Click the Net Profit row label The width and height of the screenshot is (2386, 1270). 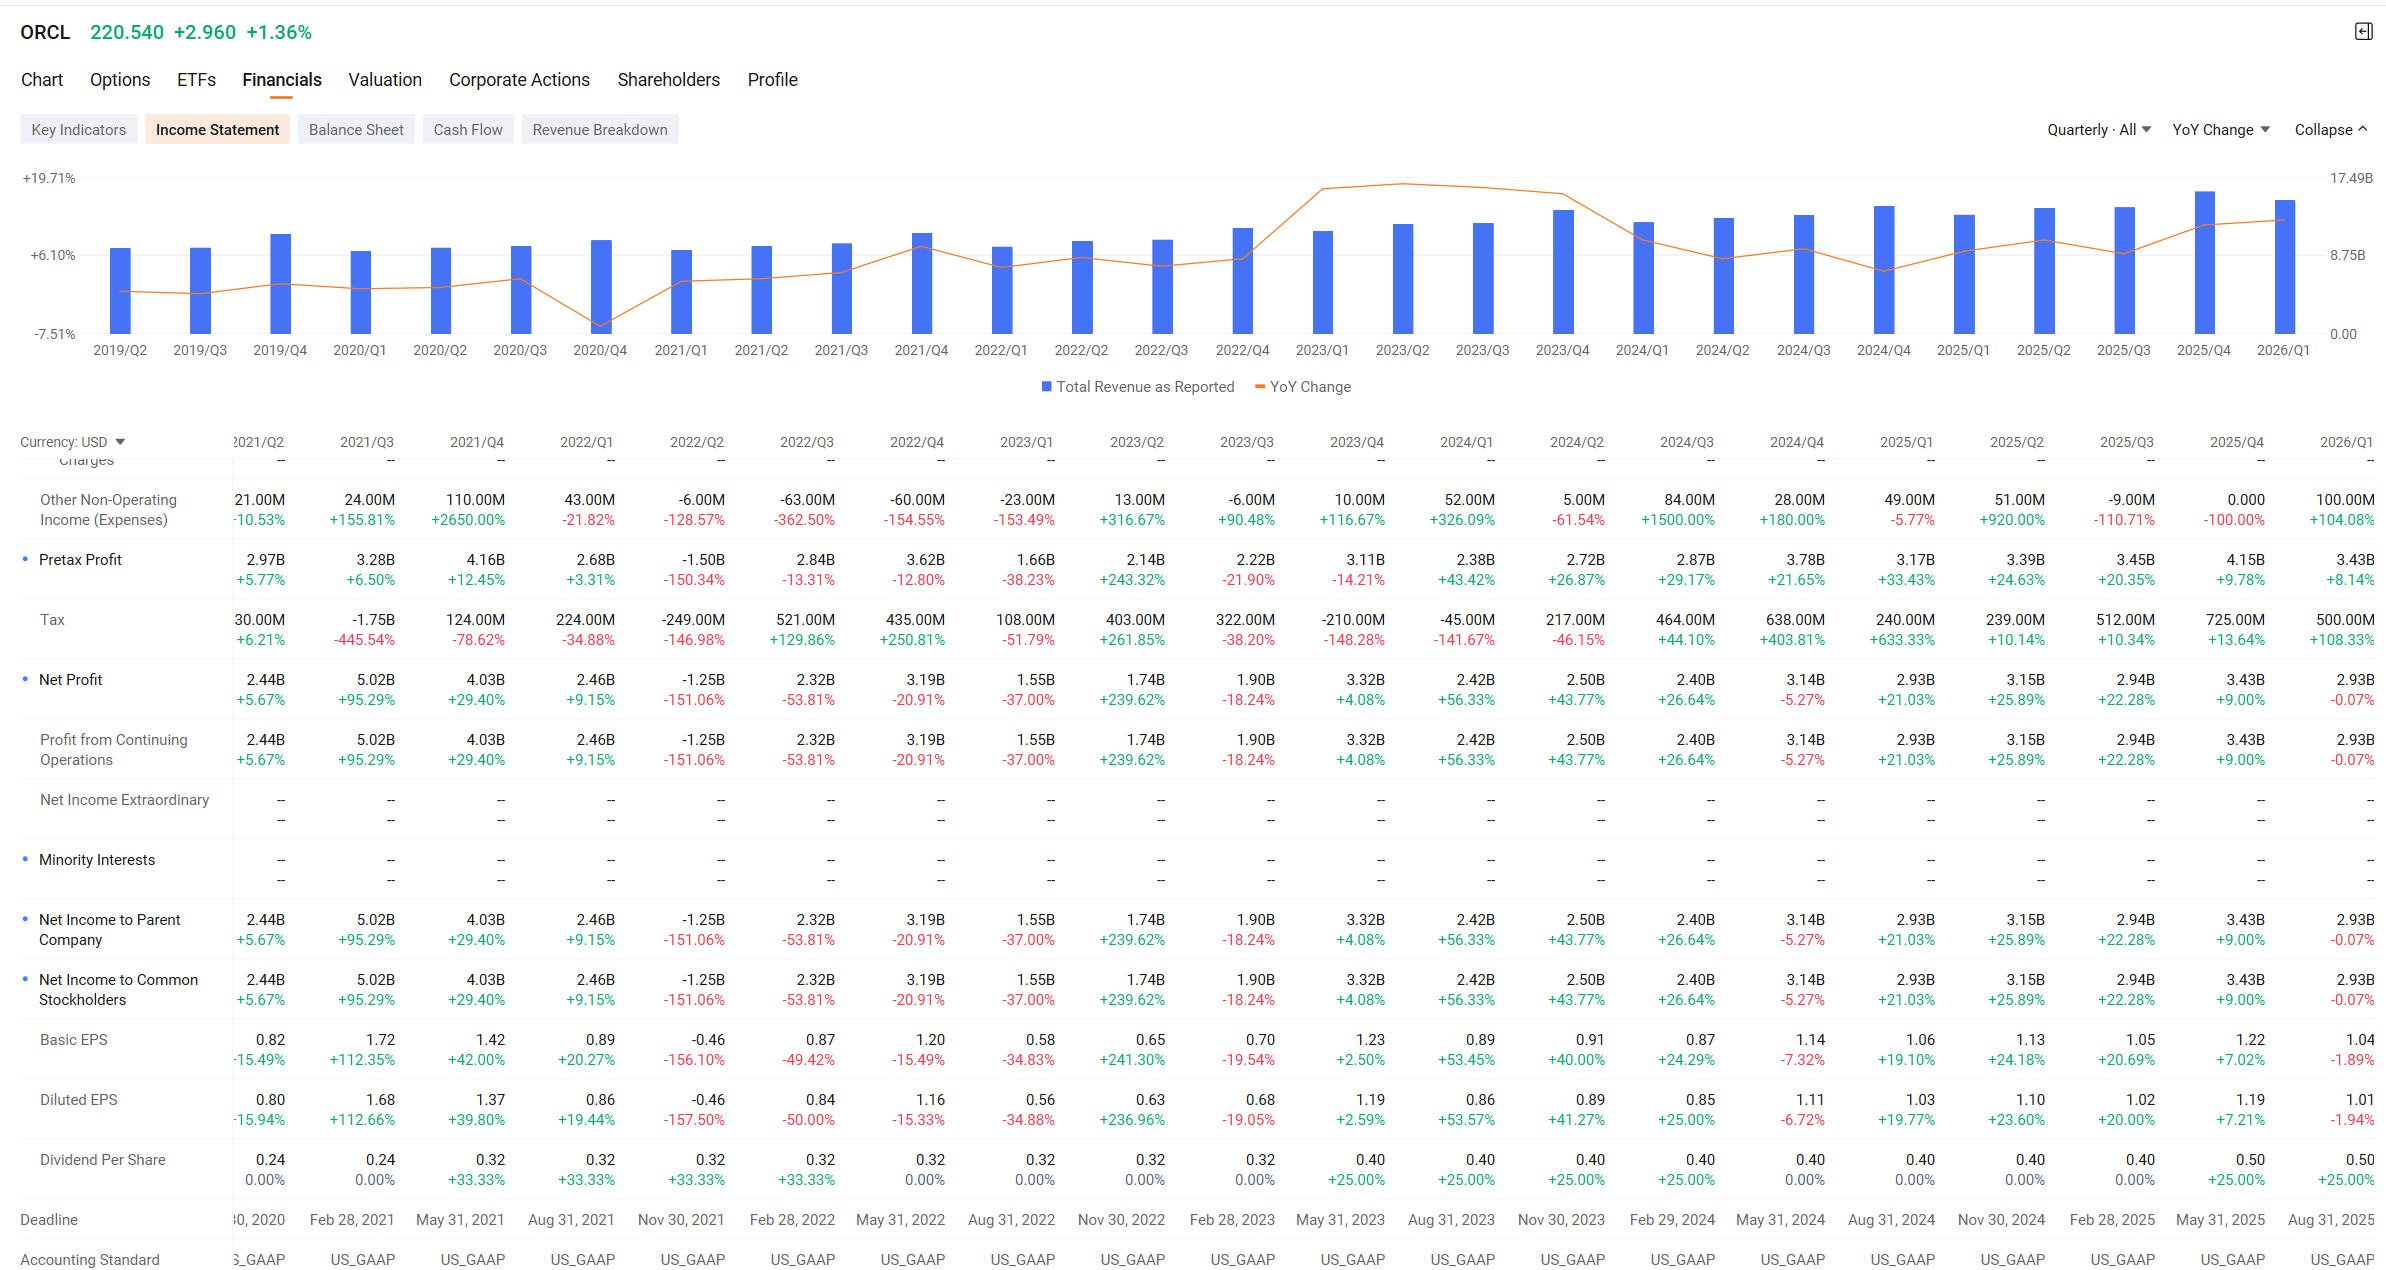pyautogui.click(x=70, y=680)
